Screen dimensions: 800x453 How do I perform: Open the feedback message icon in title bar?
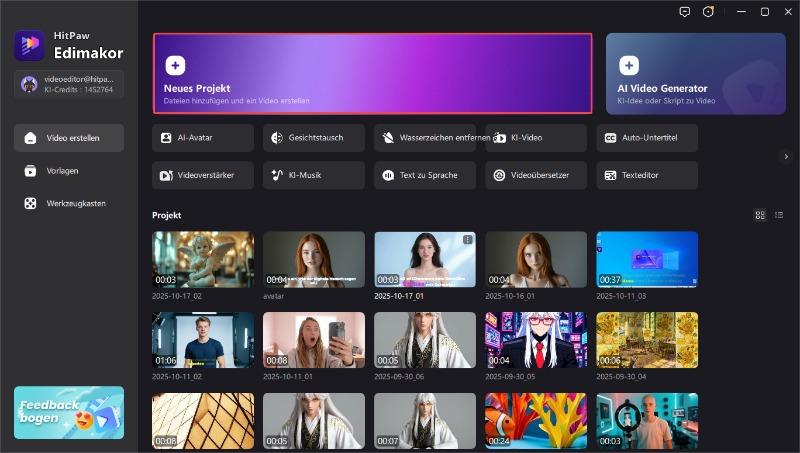(684, 12)
